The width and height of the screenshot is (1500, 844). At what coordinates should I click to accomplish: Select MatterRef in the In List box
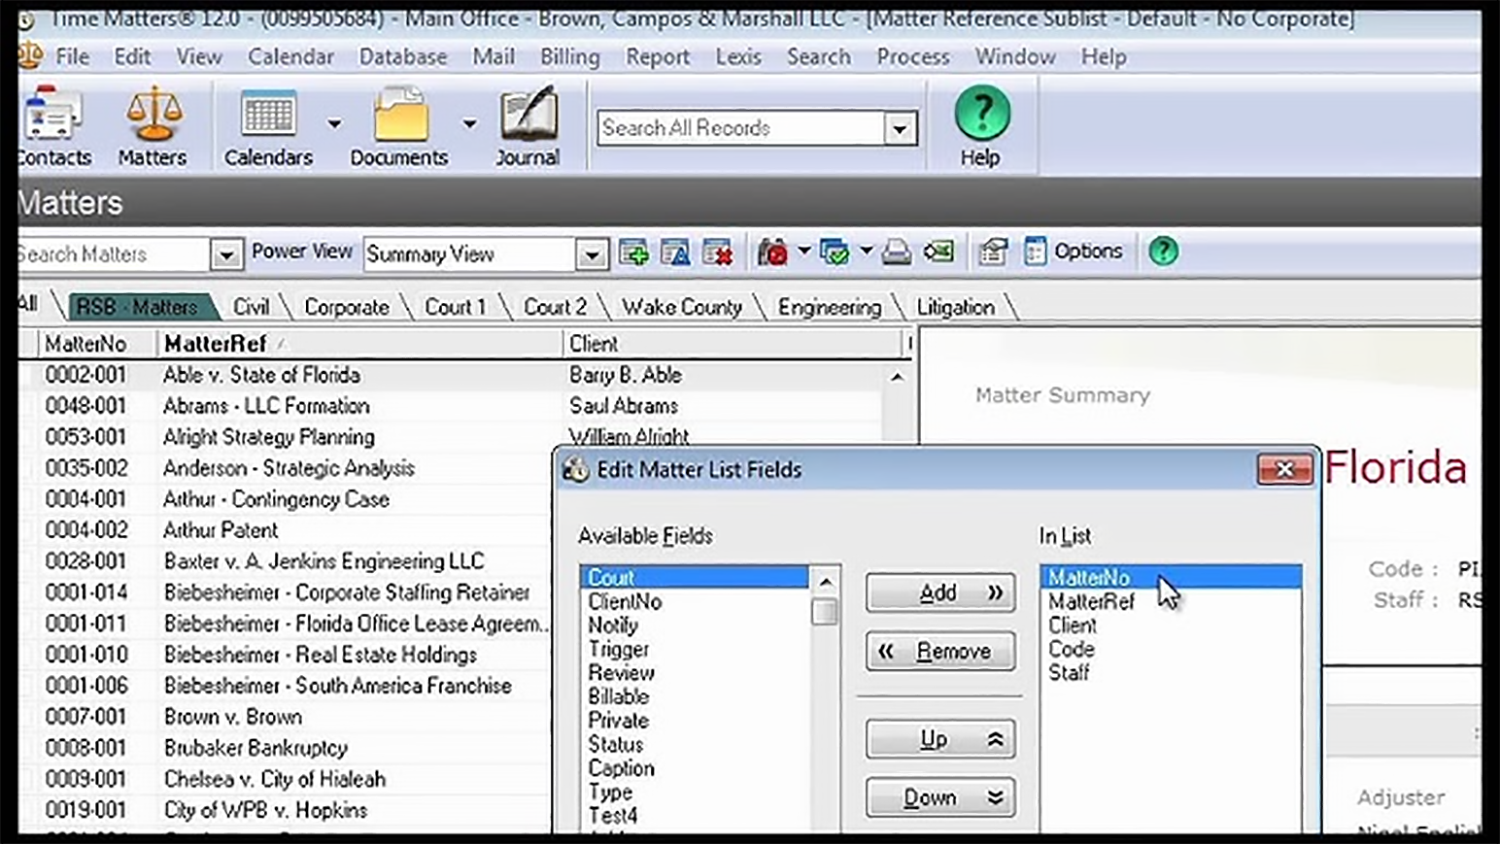[1091, 602]
